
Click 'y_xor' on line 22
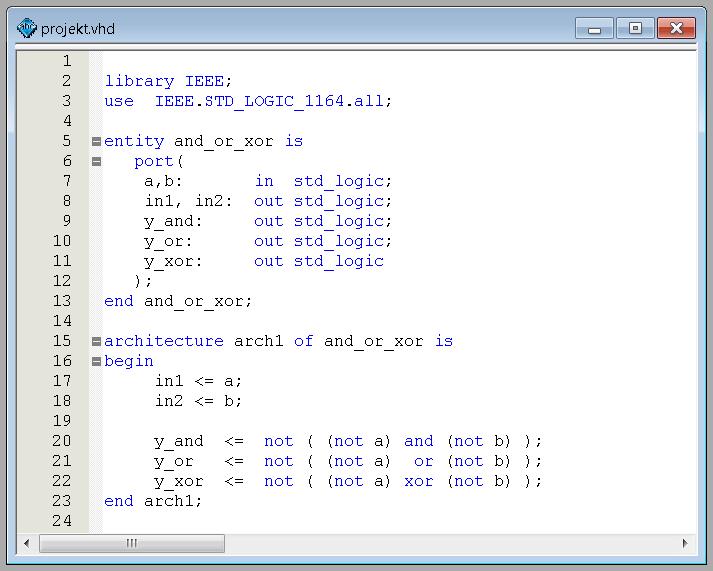pos(179,481)
